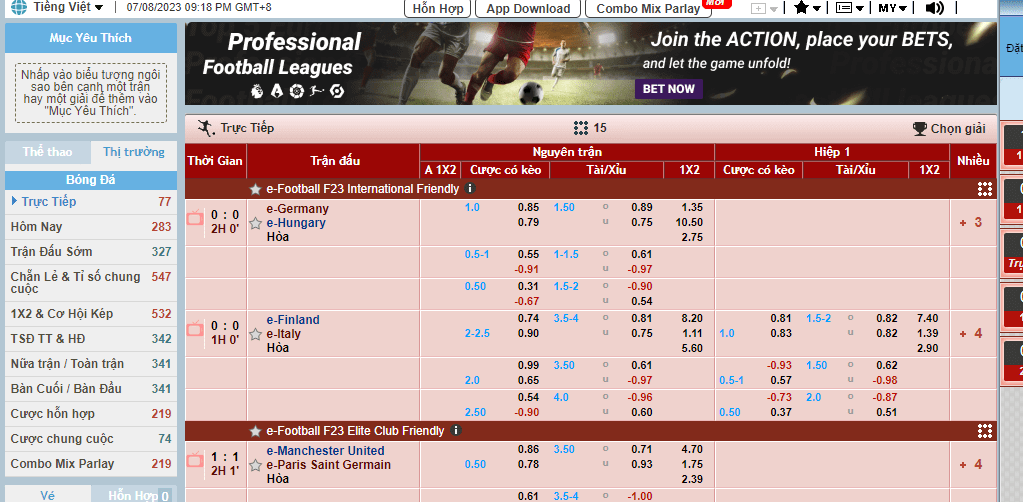Click the globe language icon

[x=20, y=8]
